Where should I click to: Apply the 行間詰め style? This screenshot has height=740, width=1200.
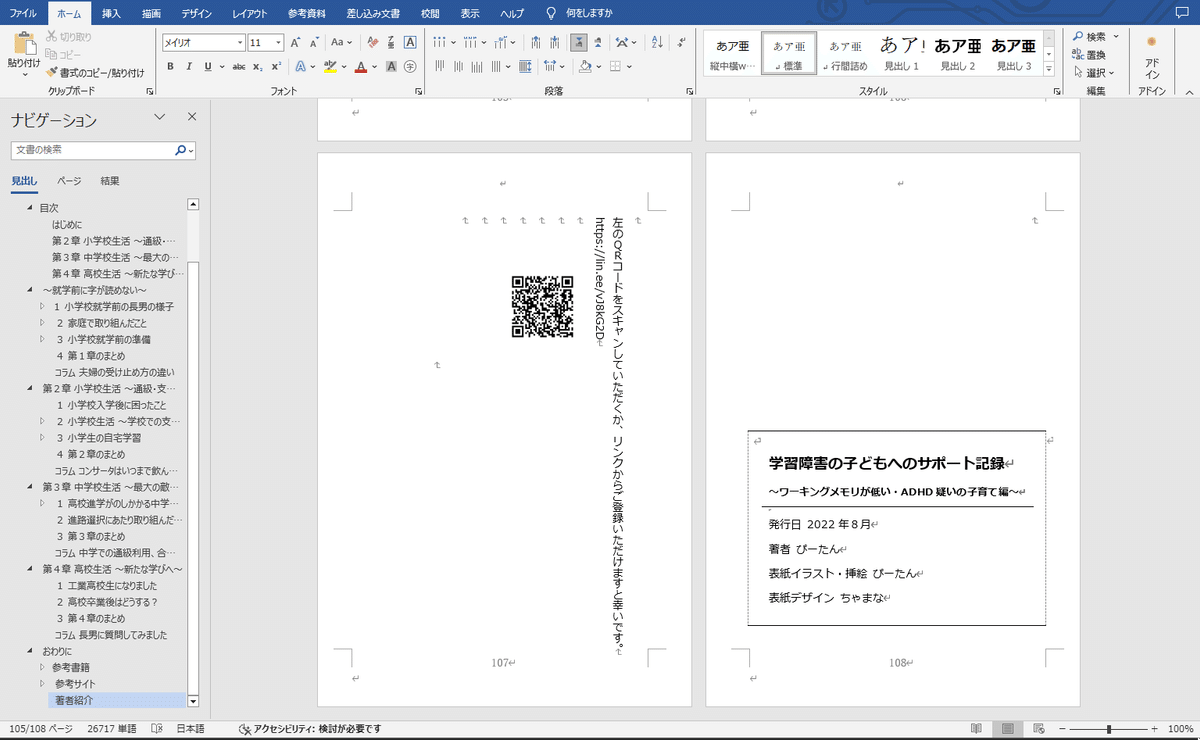tap(845, 54)
